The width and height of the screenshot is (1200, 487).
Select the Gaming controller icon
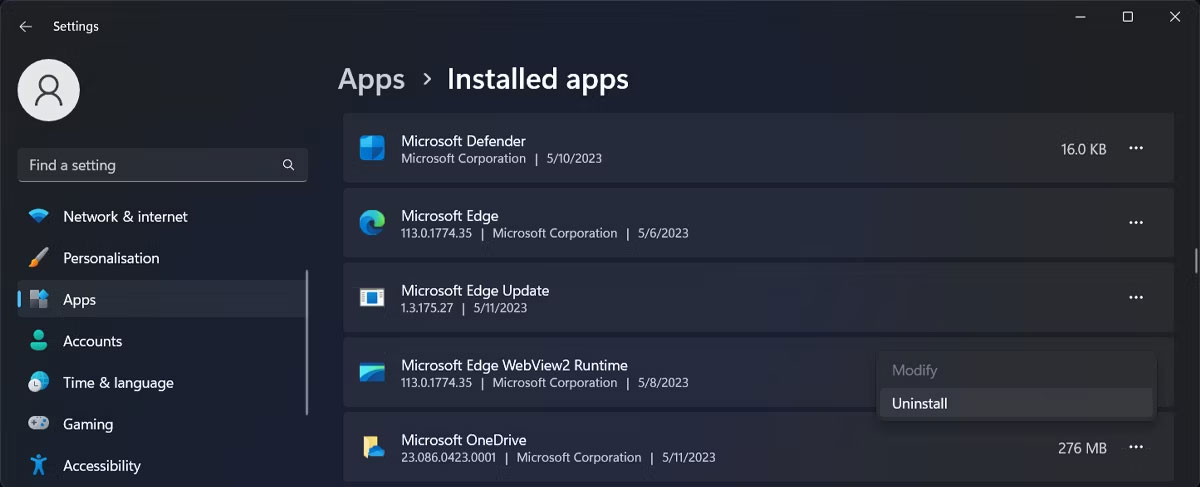tap(39, 424)
